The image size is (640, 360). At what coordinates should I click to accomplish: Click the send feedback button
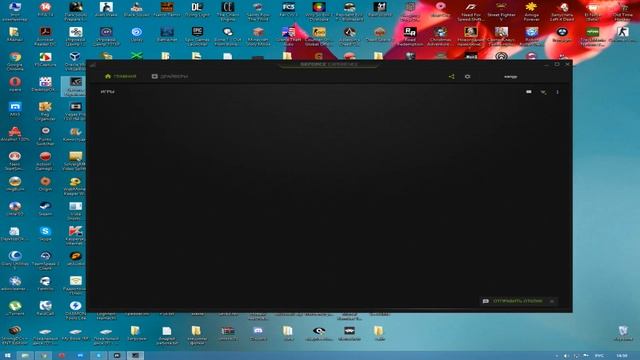coord(513,301)
